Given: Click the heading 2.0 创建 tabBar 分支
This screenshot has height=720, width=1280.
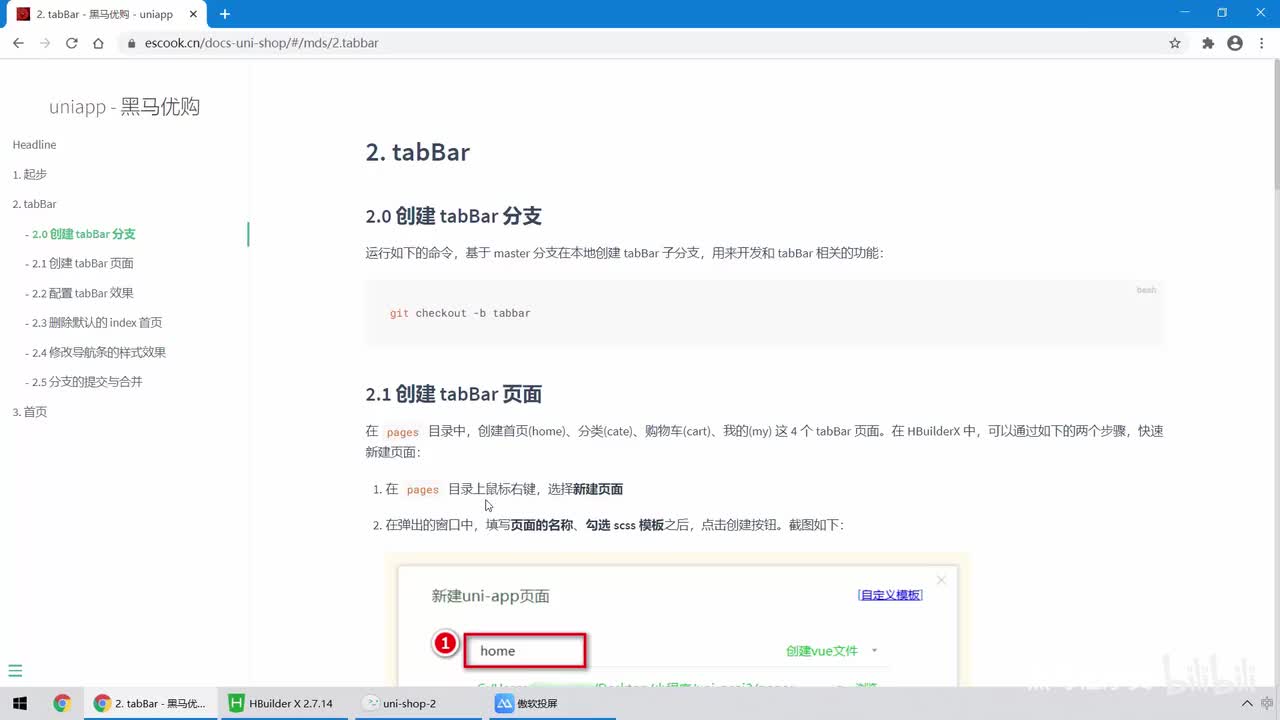Looking at the screenshot, I should (453, 216).
